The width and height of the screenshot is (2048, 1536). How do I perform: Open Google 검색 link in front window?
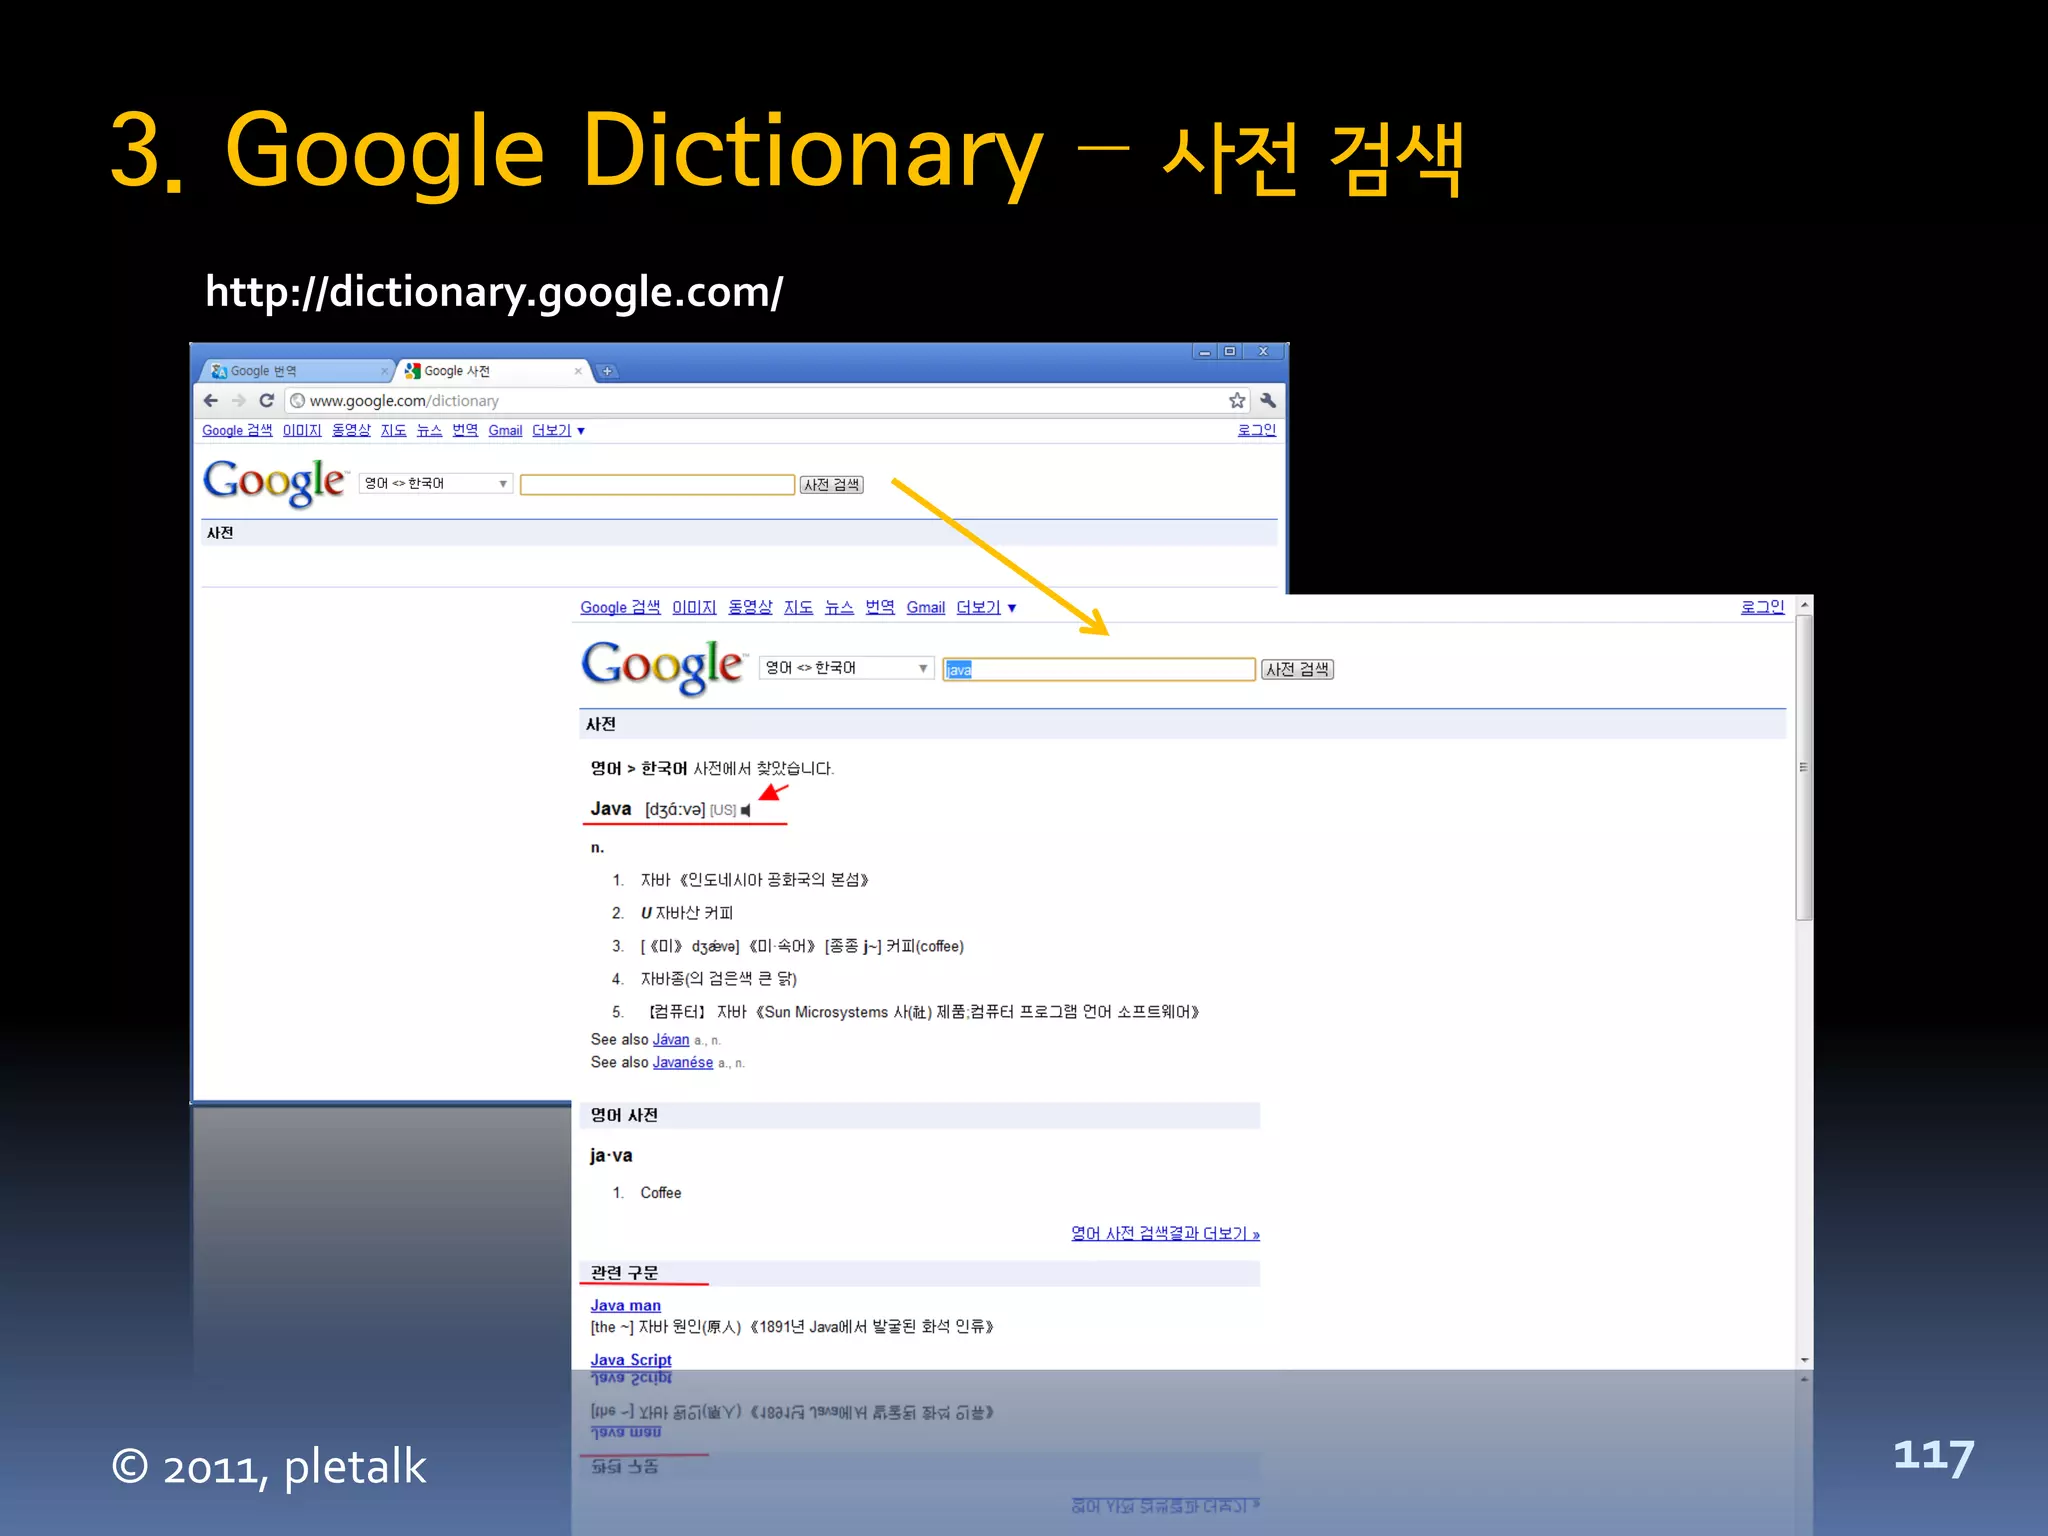coord(620,607)
